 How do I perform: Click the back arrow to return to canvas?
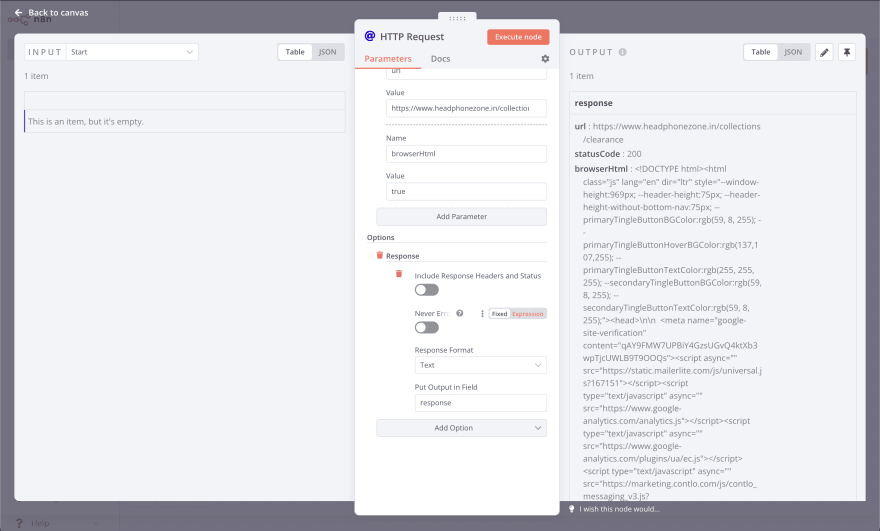[x=19, y=12]
